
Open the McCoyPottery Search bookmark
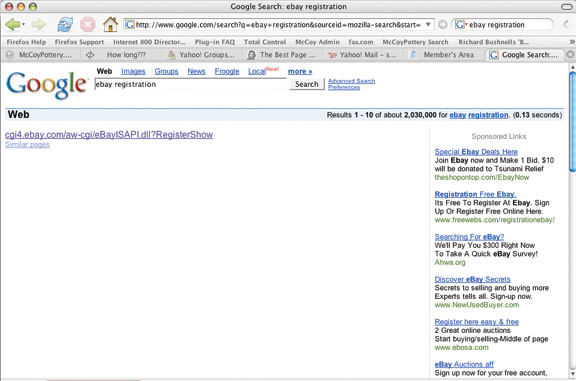(415, 42)
